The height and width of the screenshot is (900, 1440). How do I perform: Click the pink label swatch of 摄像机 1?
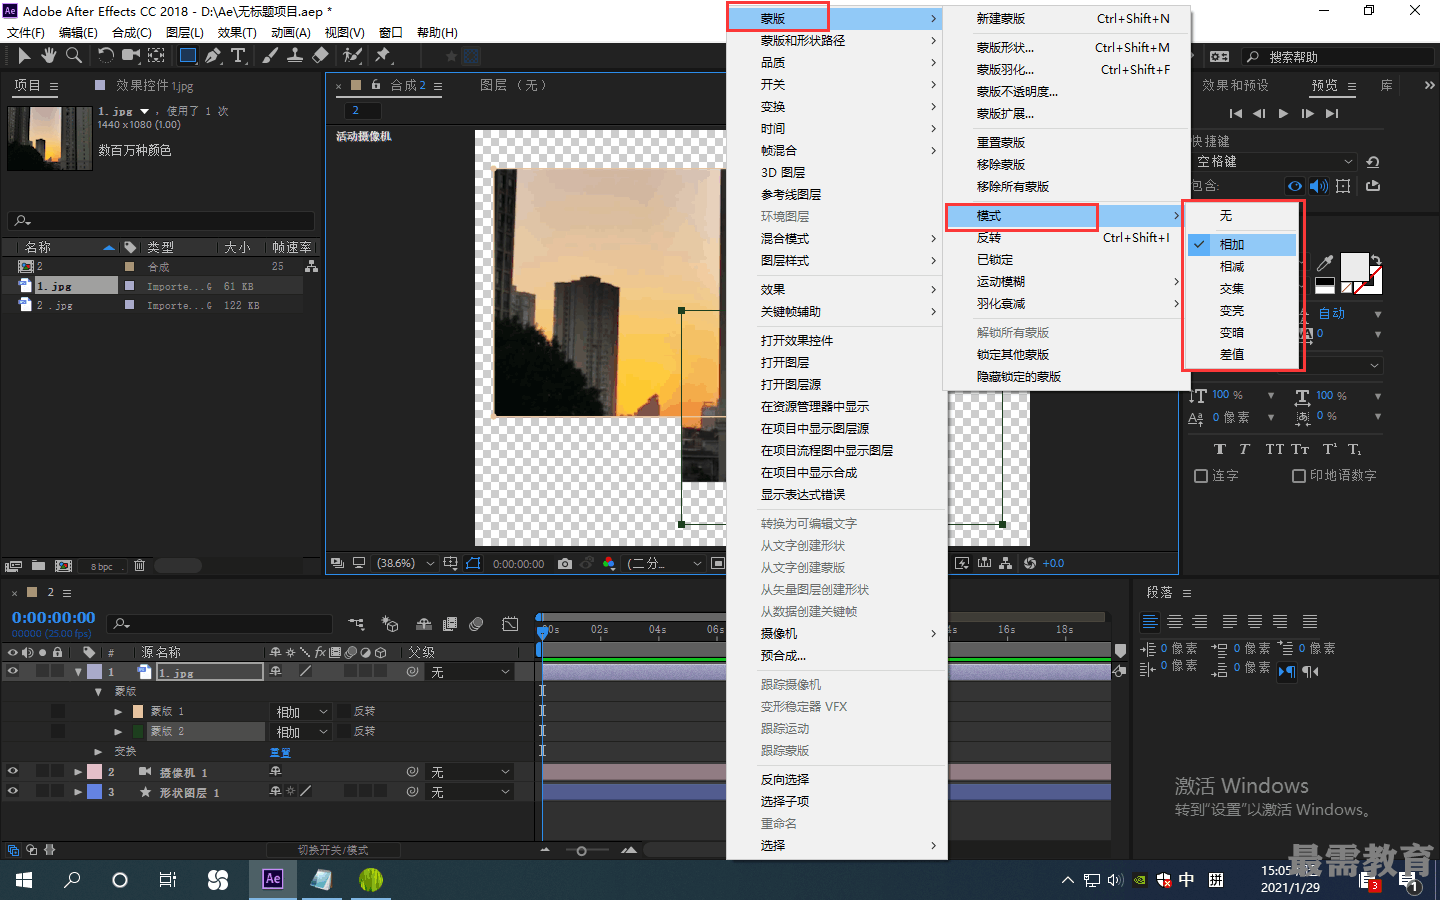pos(94,772)
